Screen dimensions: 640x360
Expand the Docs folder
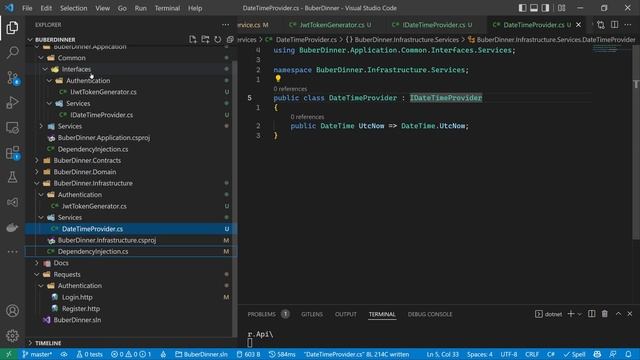pos(37,263)
